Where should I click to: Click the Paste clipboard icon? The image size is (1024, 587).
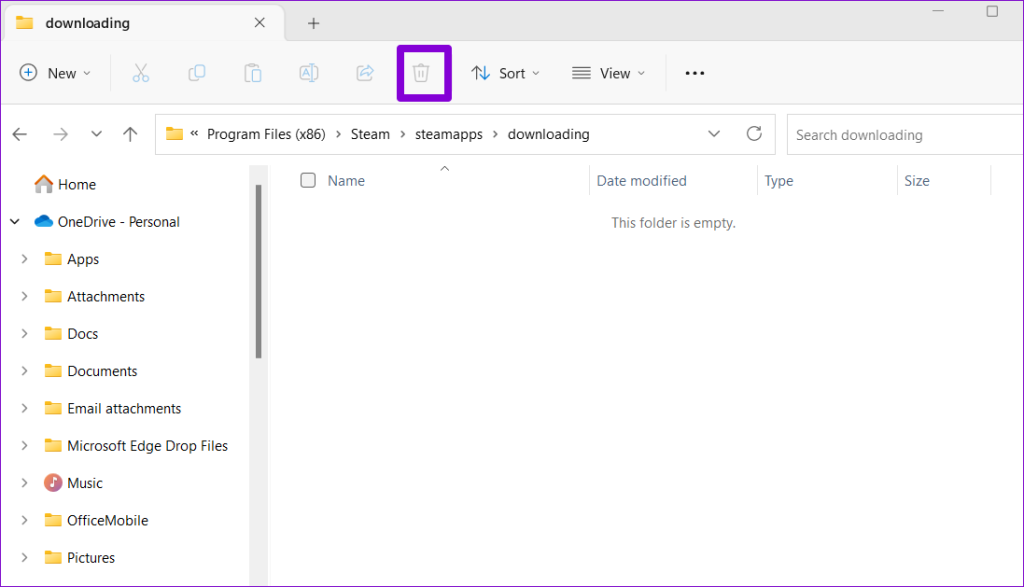click(253, 73)
